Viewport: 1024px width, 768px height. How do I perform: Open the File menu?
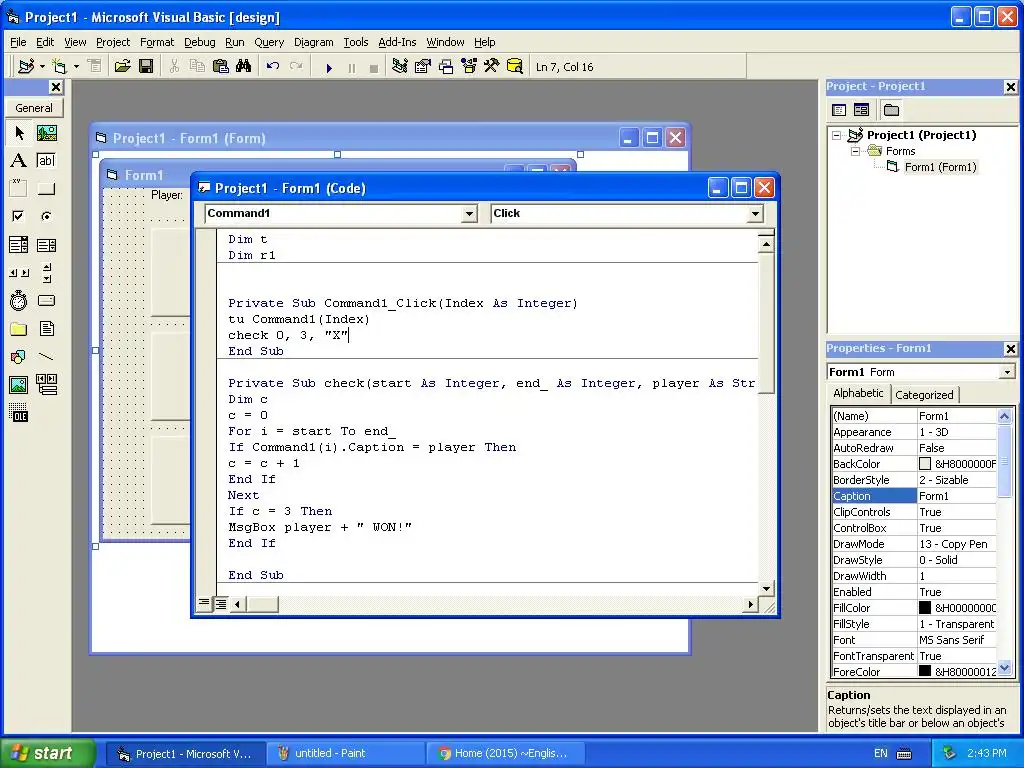pos(18,42)
